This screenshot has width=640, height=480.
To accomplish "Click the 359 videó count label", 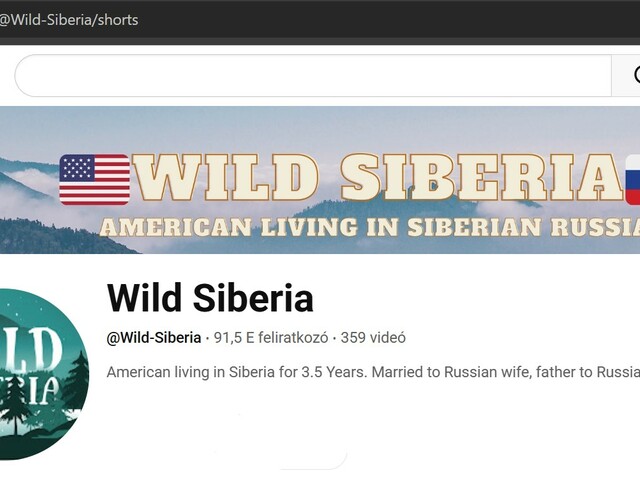I will pos(373,338).
